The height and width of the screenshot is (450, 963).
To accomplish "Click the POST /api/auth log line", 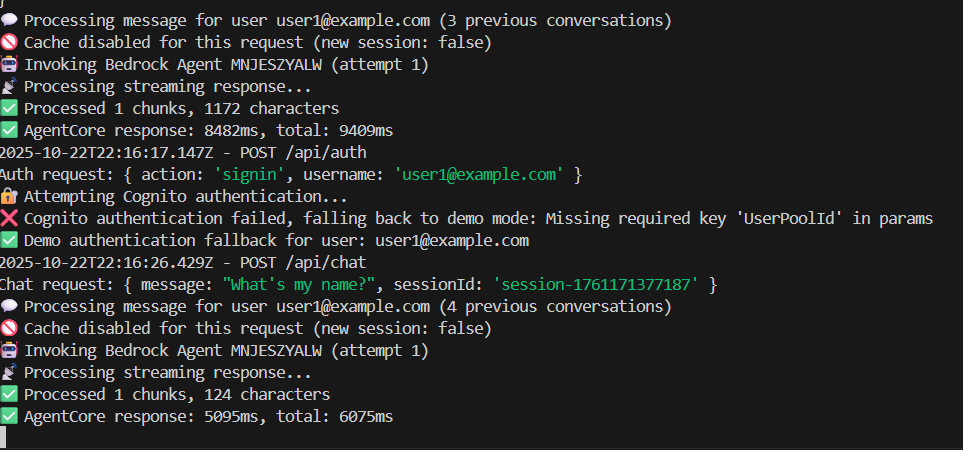I will (x=183, y=153).
